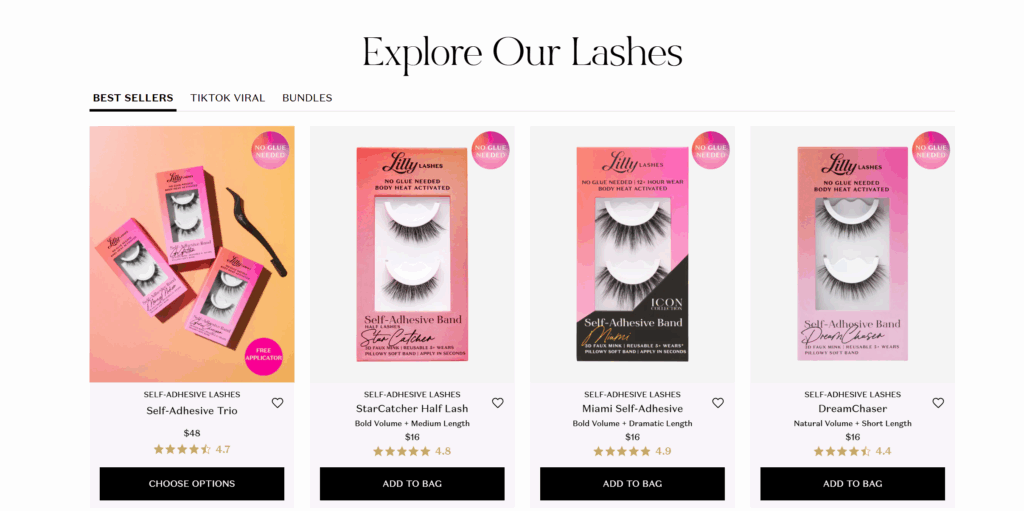
Task: Open the 4.9 star rating for Miami
Action: pos(632,451)
